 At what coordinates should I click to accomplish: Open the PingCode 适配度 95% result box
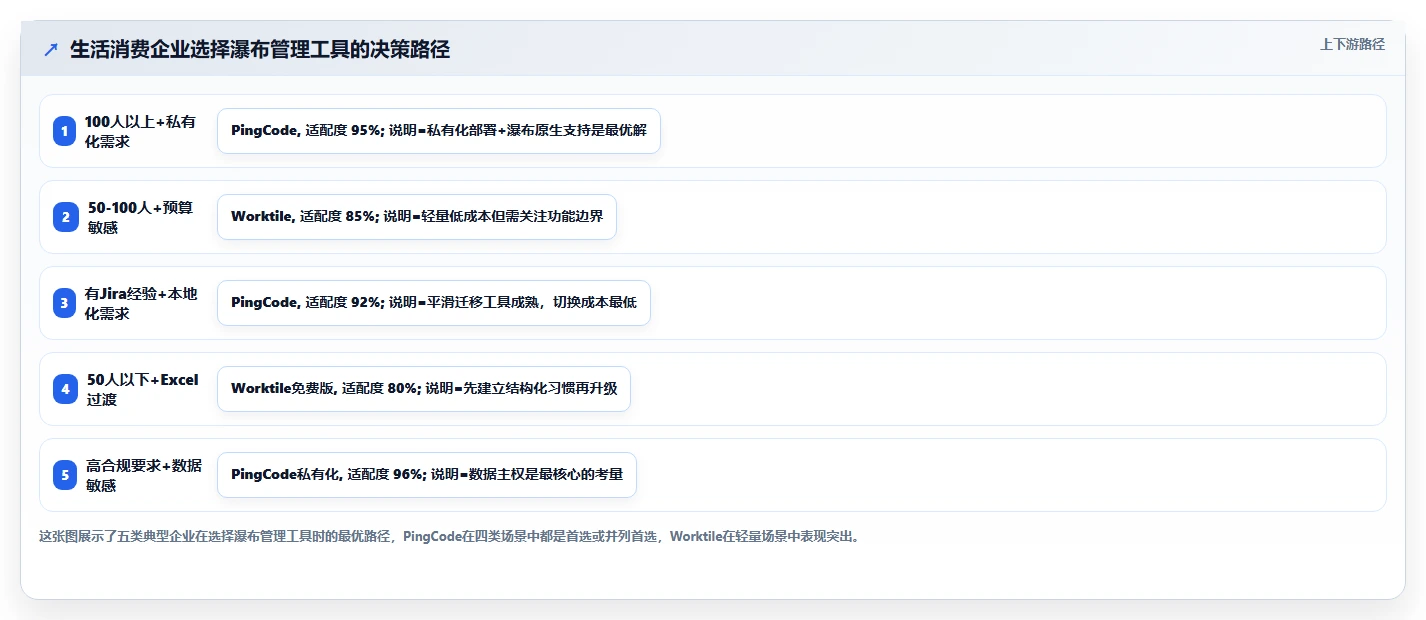click(439, 131)
